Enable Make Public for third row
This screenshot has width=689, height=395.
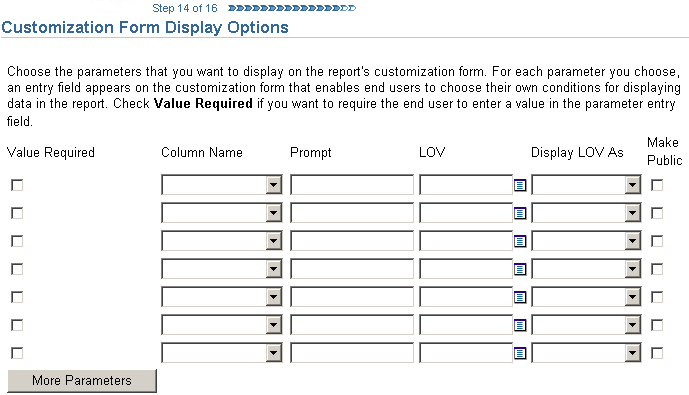click(x=657, y=241)
